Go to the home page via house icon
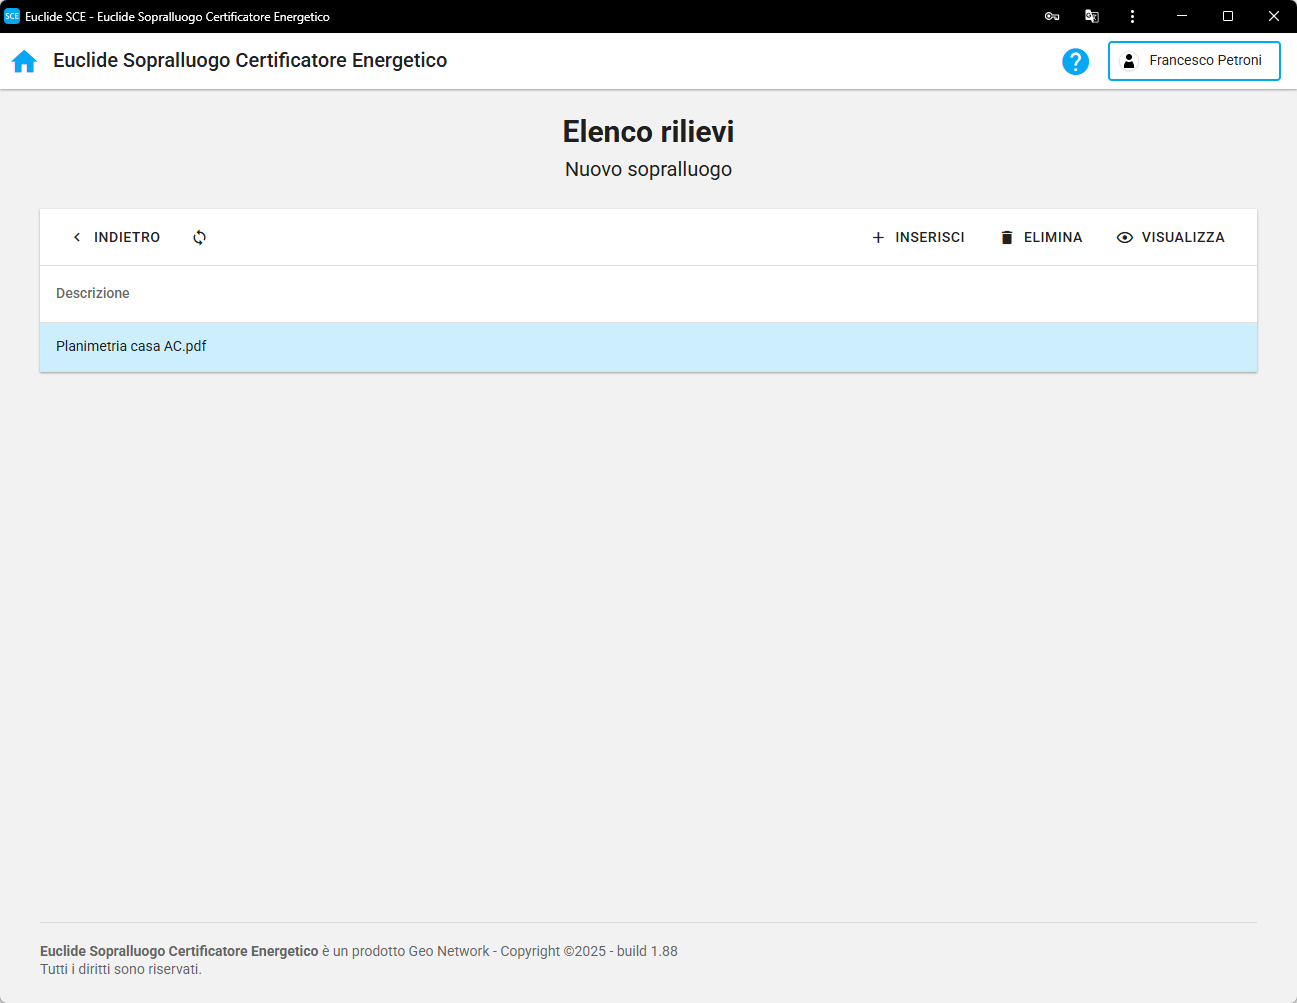The image size is (1297, 1003). click(x=24, y=61)
